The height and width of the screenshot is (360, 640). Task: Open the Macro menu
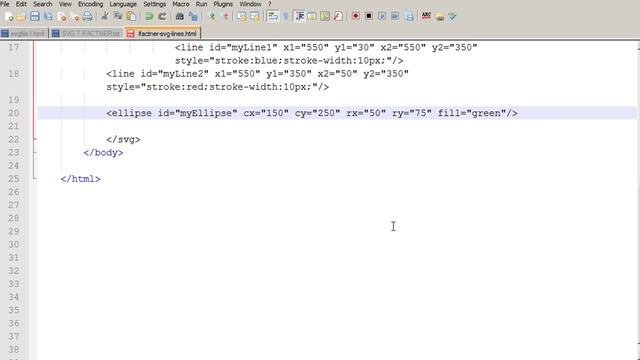[181, 4]
